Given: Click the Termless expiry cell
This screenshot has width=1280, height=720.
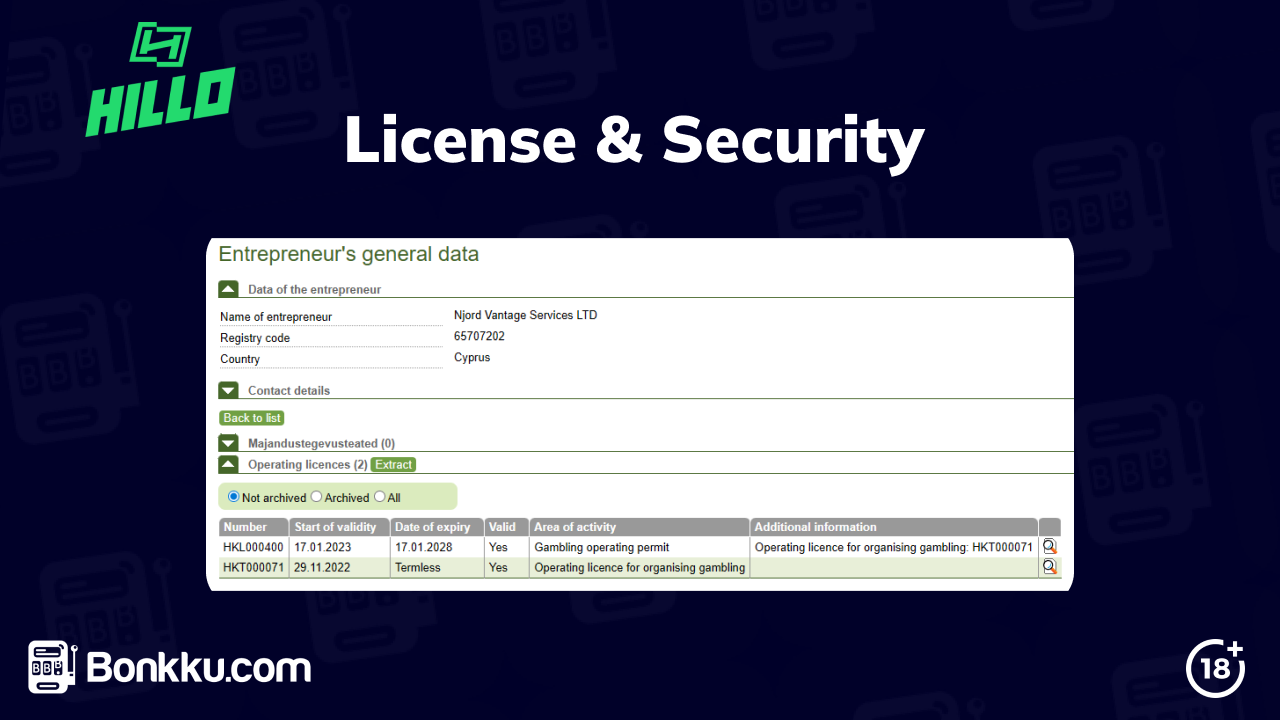Looking at the screenshot, I should click(437, 567).
